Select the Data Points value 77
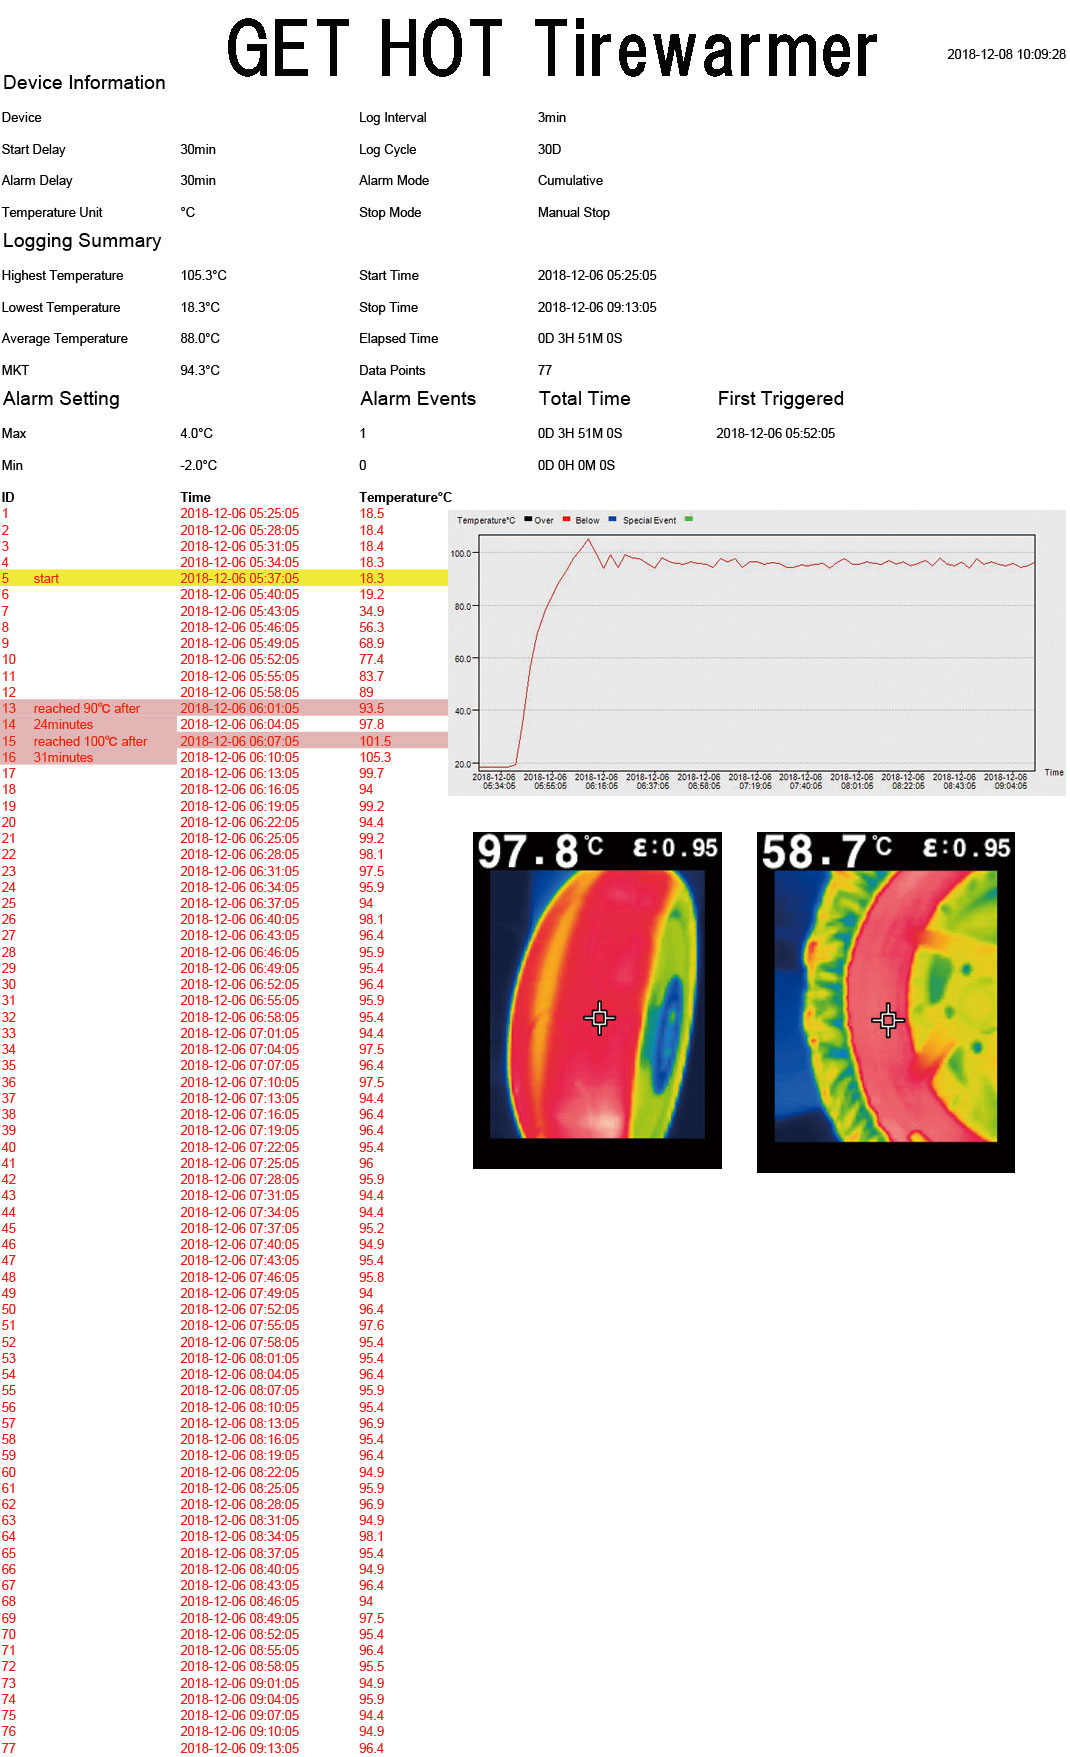The width and height of the screenshot is (1070, 1757). click(x=545, y=371)
